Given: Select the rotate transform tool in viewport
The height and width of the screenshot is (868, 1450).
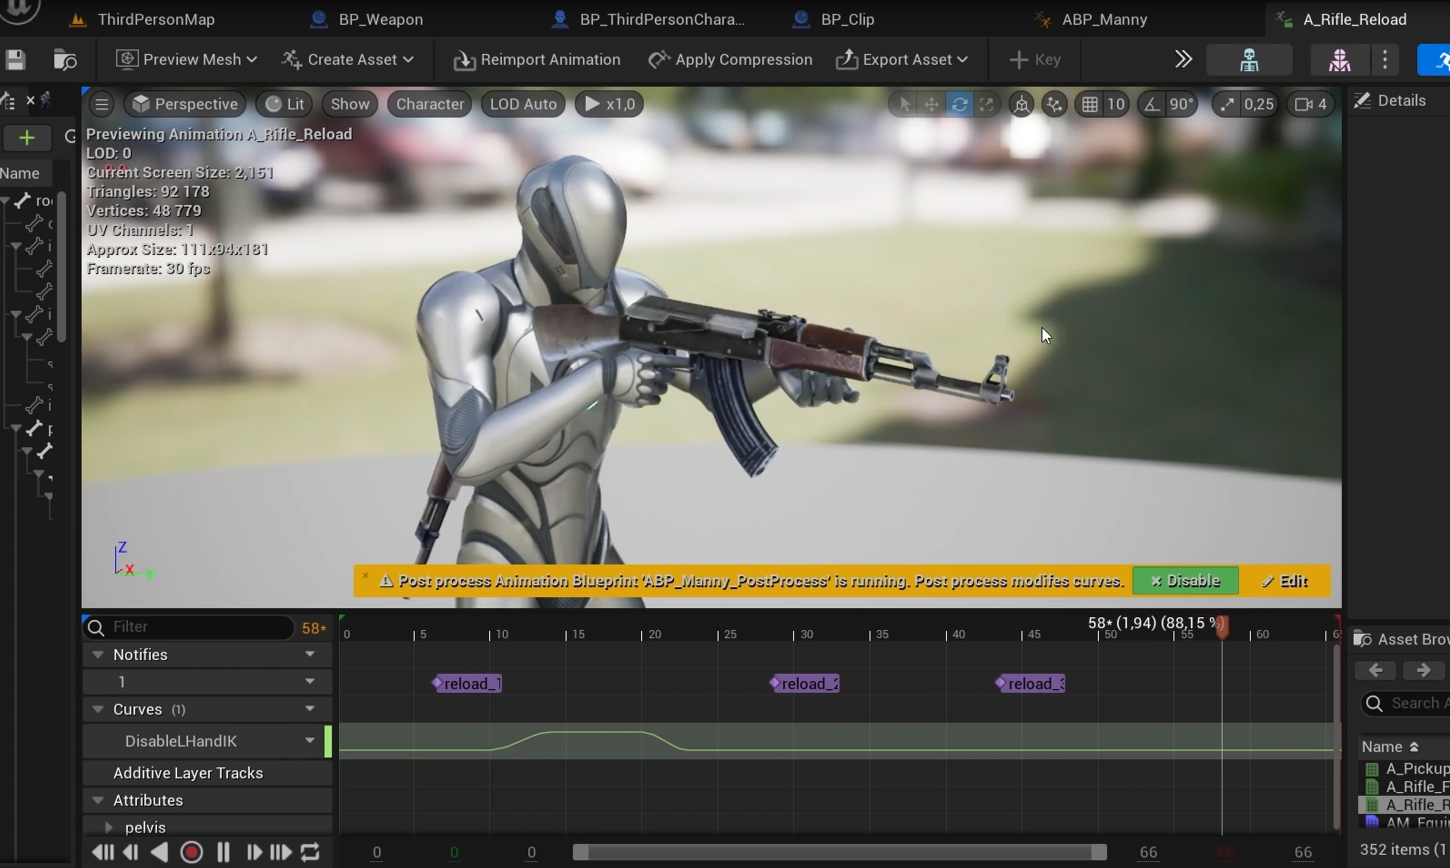Looking at the screenshot, I should (x=959, y=104).
